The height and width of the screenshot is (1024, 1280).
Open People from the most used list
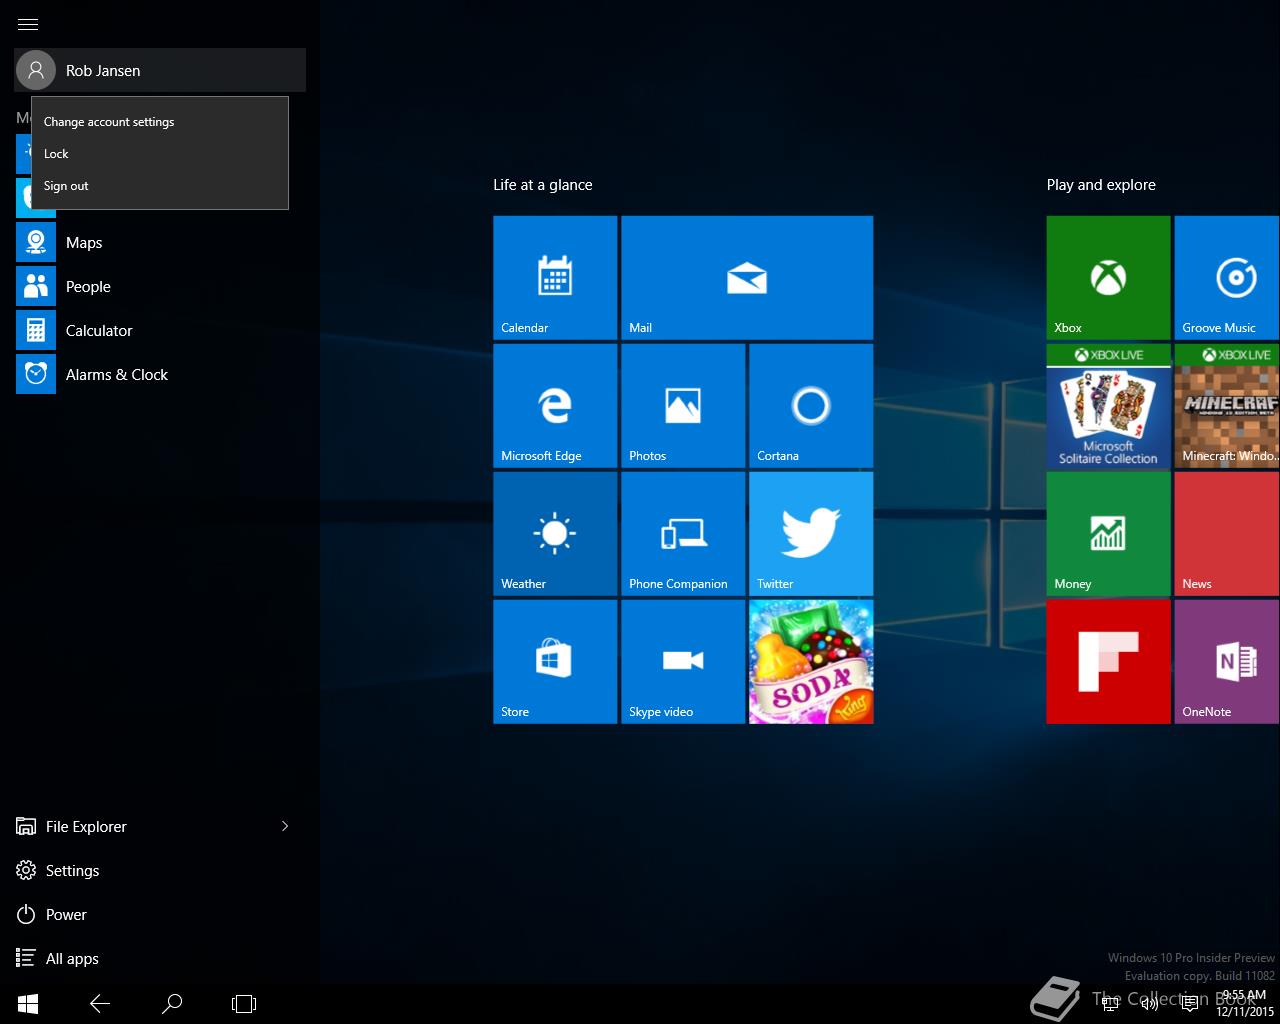click(160, 286)
